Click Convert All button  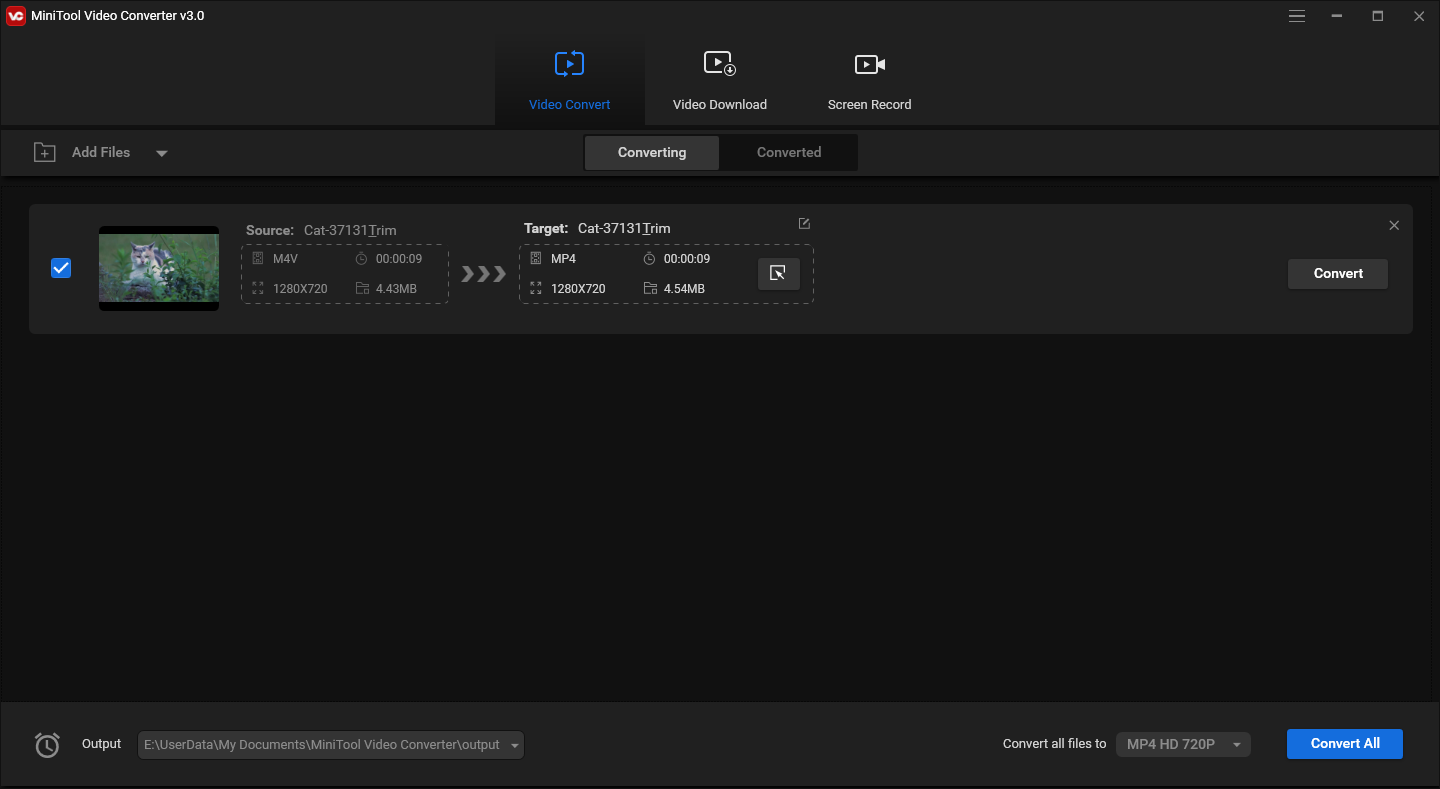(x=1345, y=744)
